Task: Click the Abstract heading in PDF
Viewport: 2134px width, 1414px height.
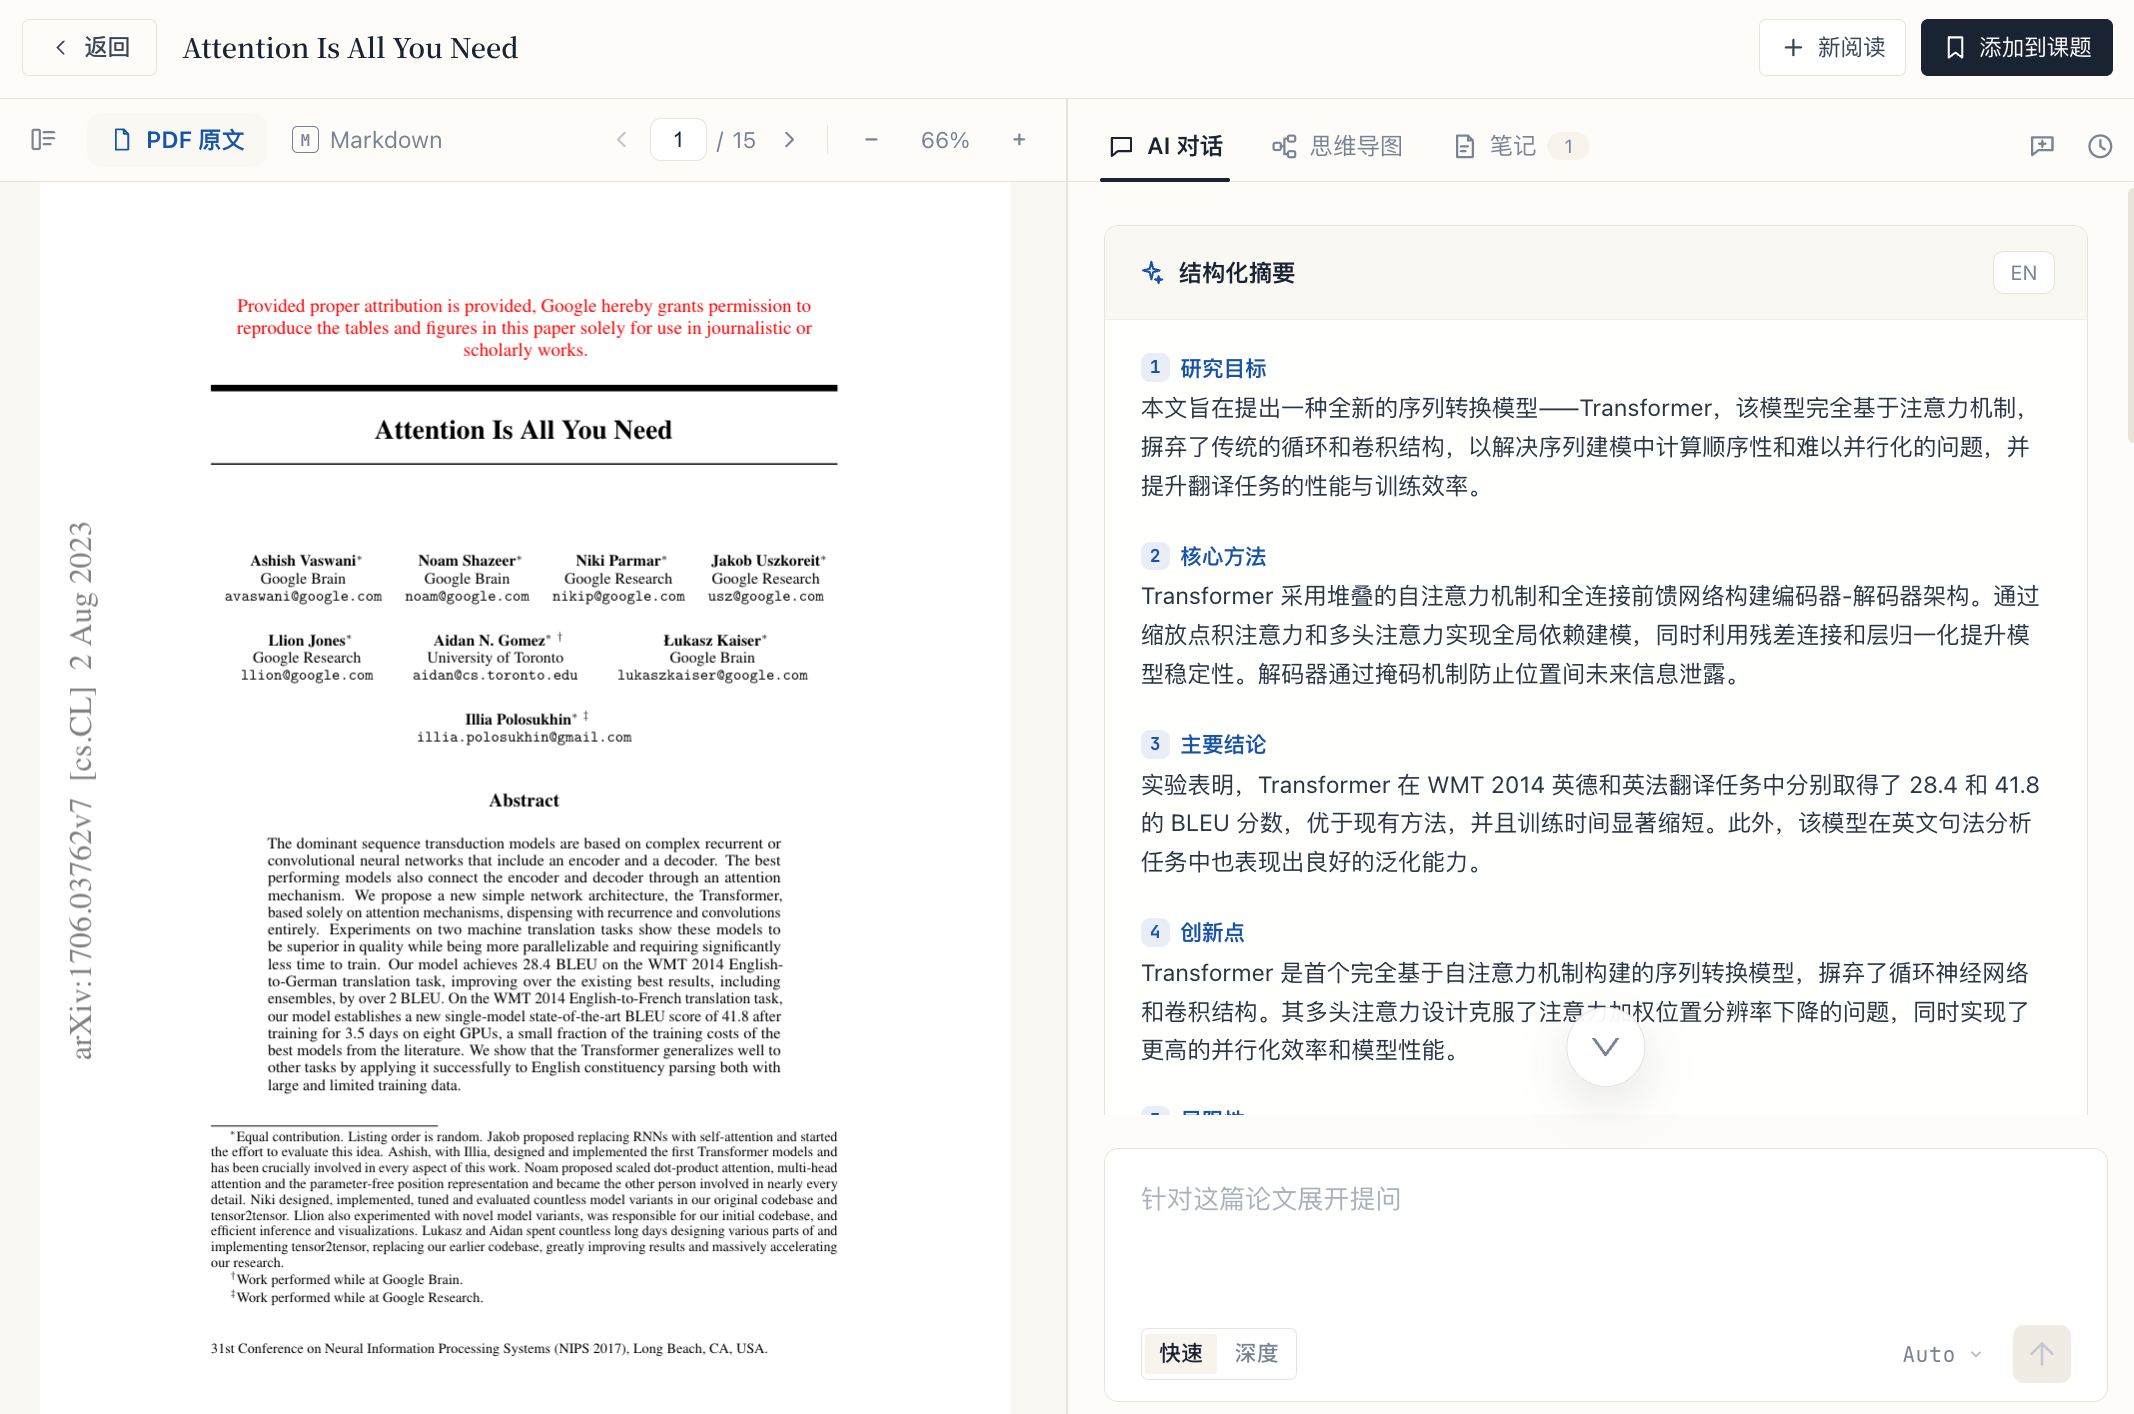Action: [524, 800]
